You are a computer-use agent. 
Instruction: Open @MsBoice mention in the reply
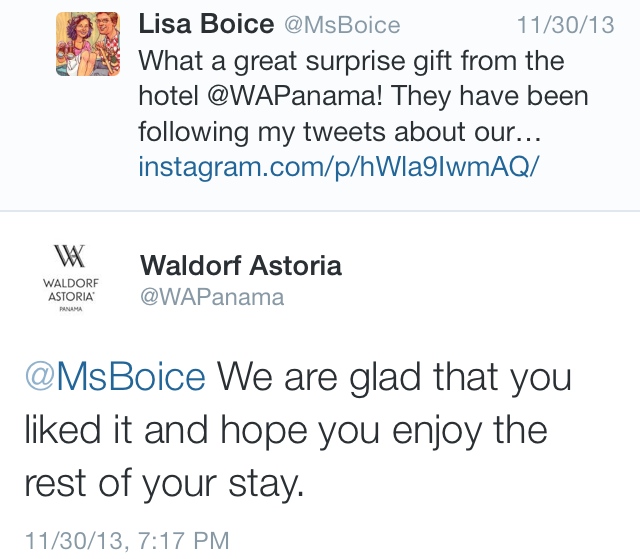pyautogui.click(x=115, y=378)
